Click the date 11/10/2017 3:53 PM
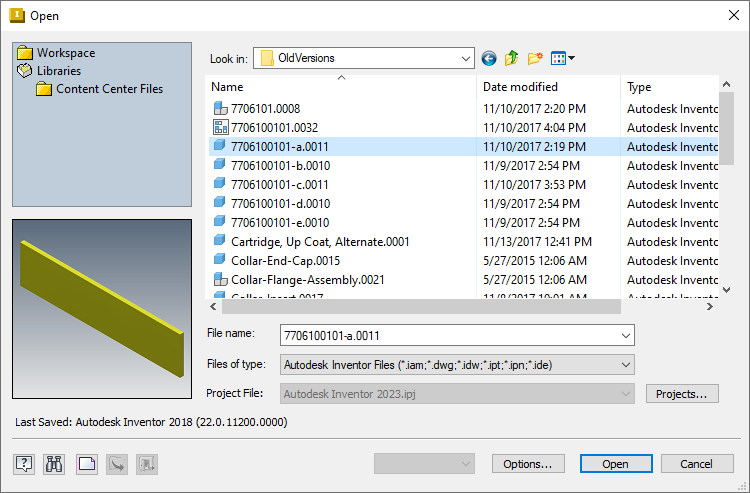The height and width of the screenshot is (493, 750). [534, 185]
